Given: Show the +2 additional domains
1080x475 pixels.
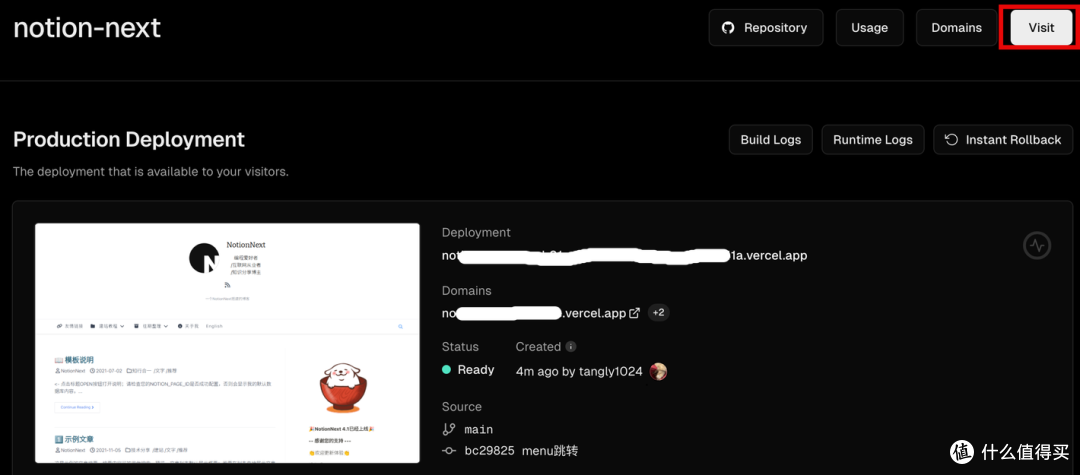Looking at the screenshot, I should [658, 313].
